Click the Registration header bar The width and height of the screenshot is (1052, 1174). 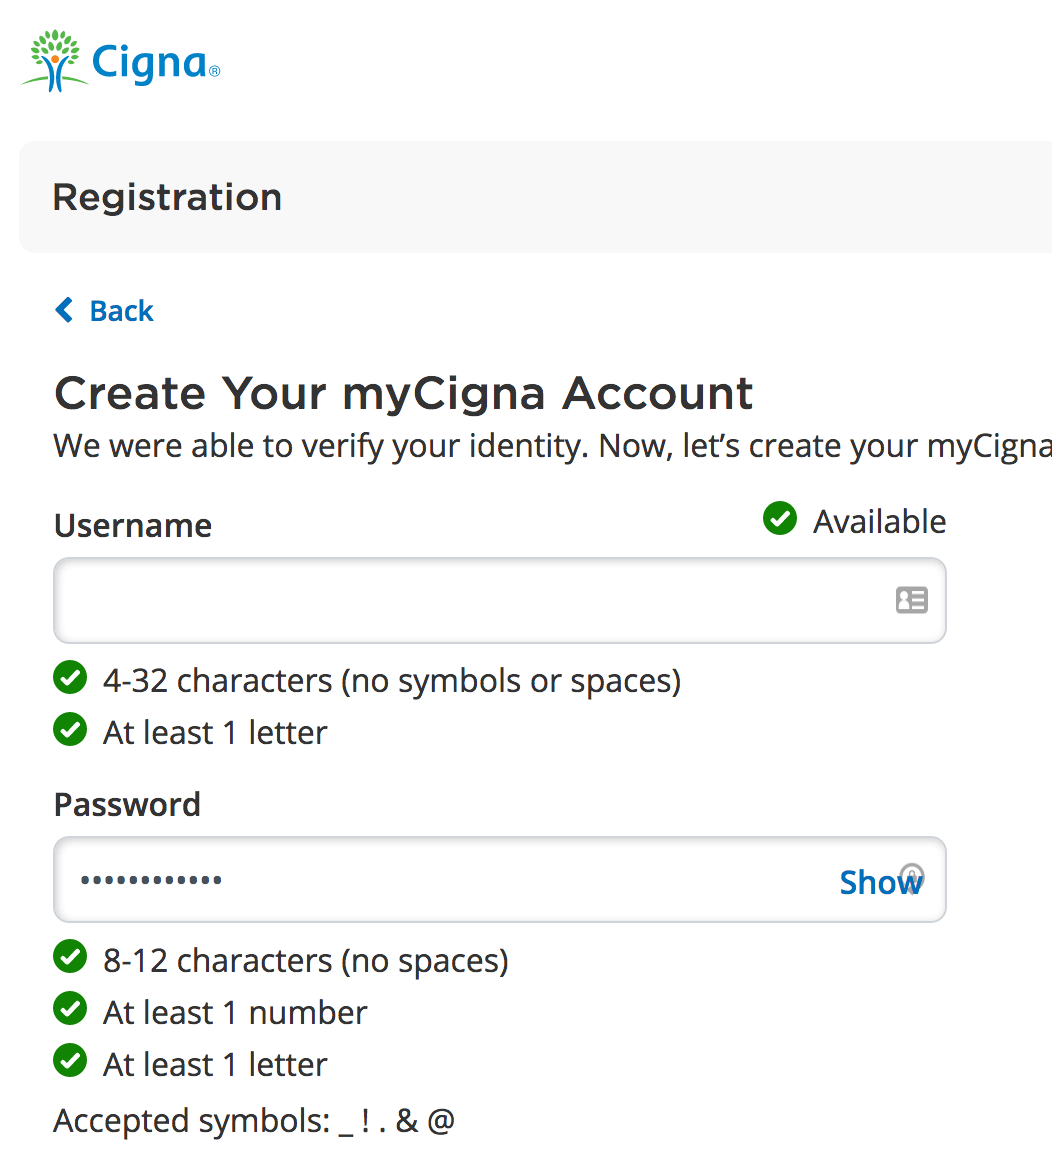(x=535, y=197)
